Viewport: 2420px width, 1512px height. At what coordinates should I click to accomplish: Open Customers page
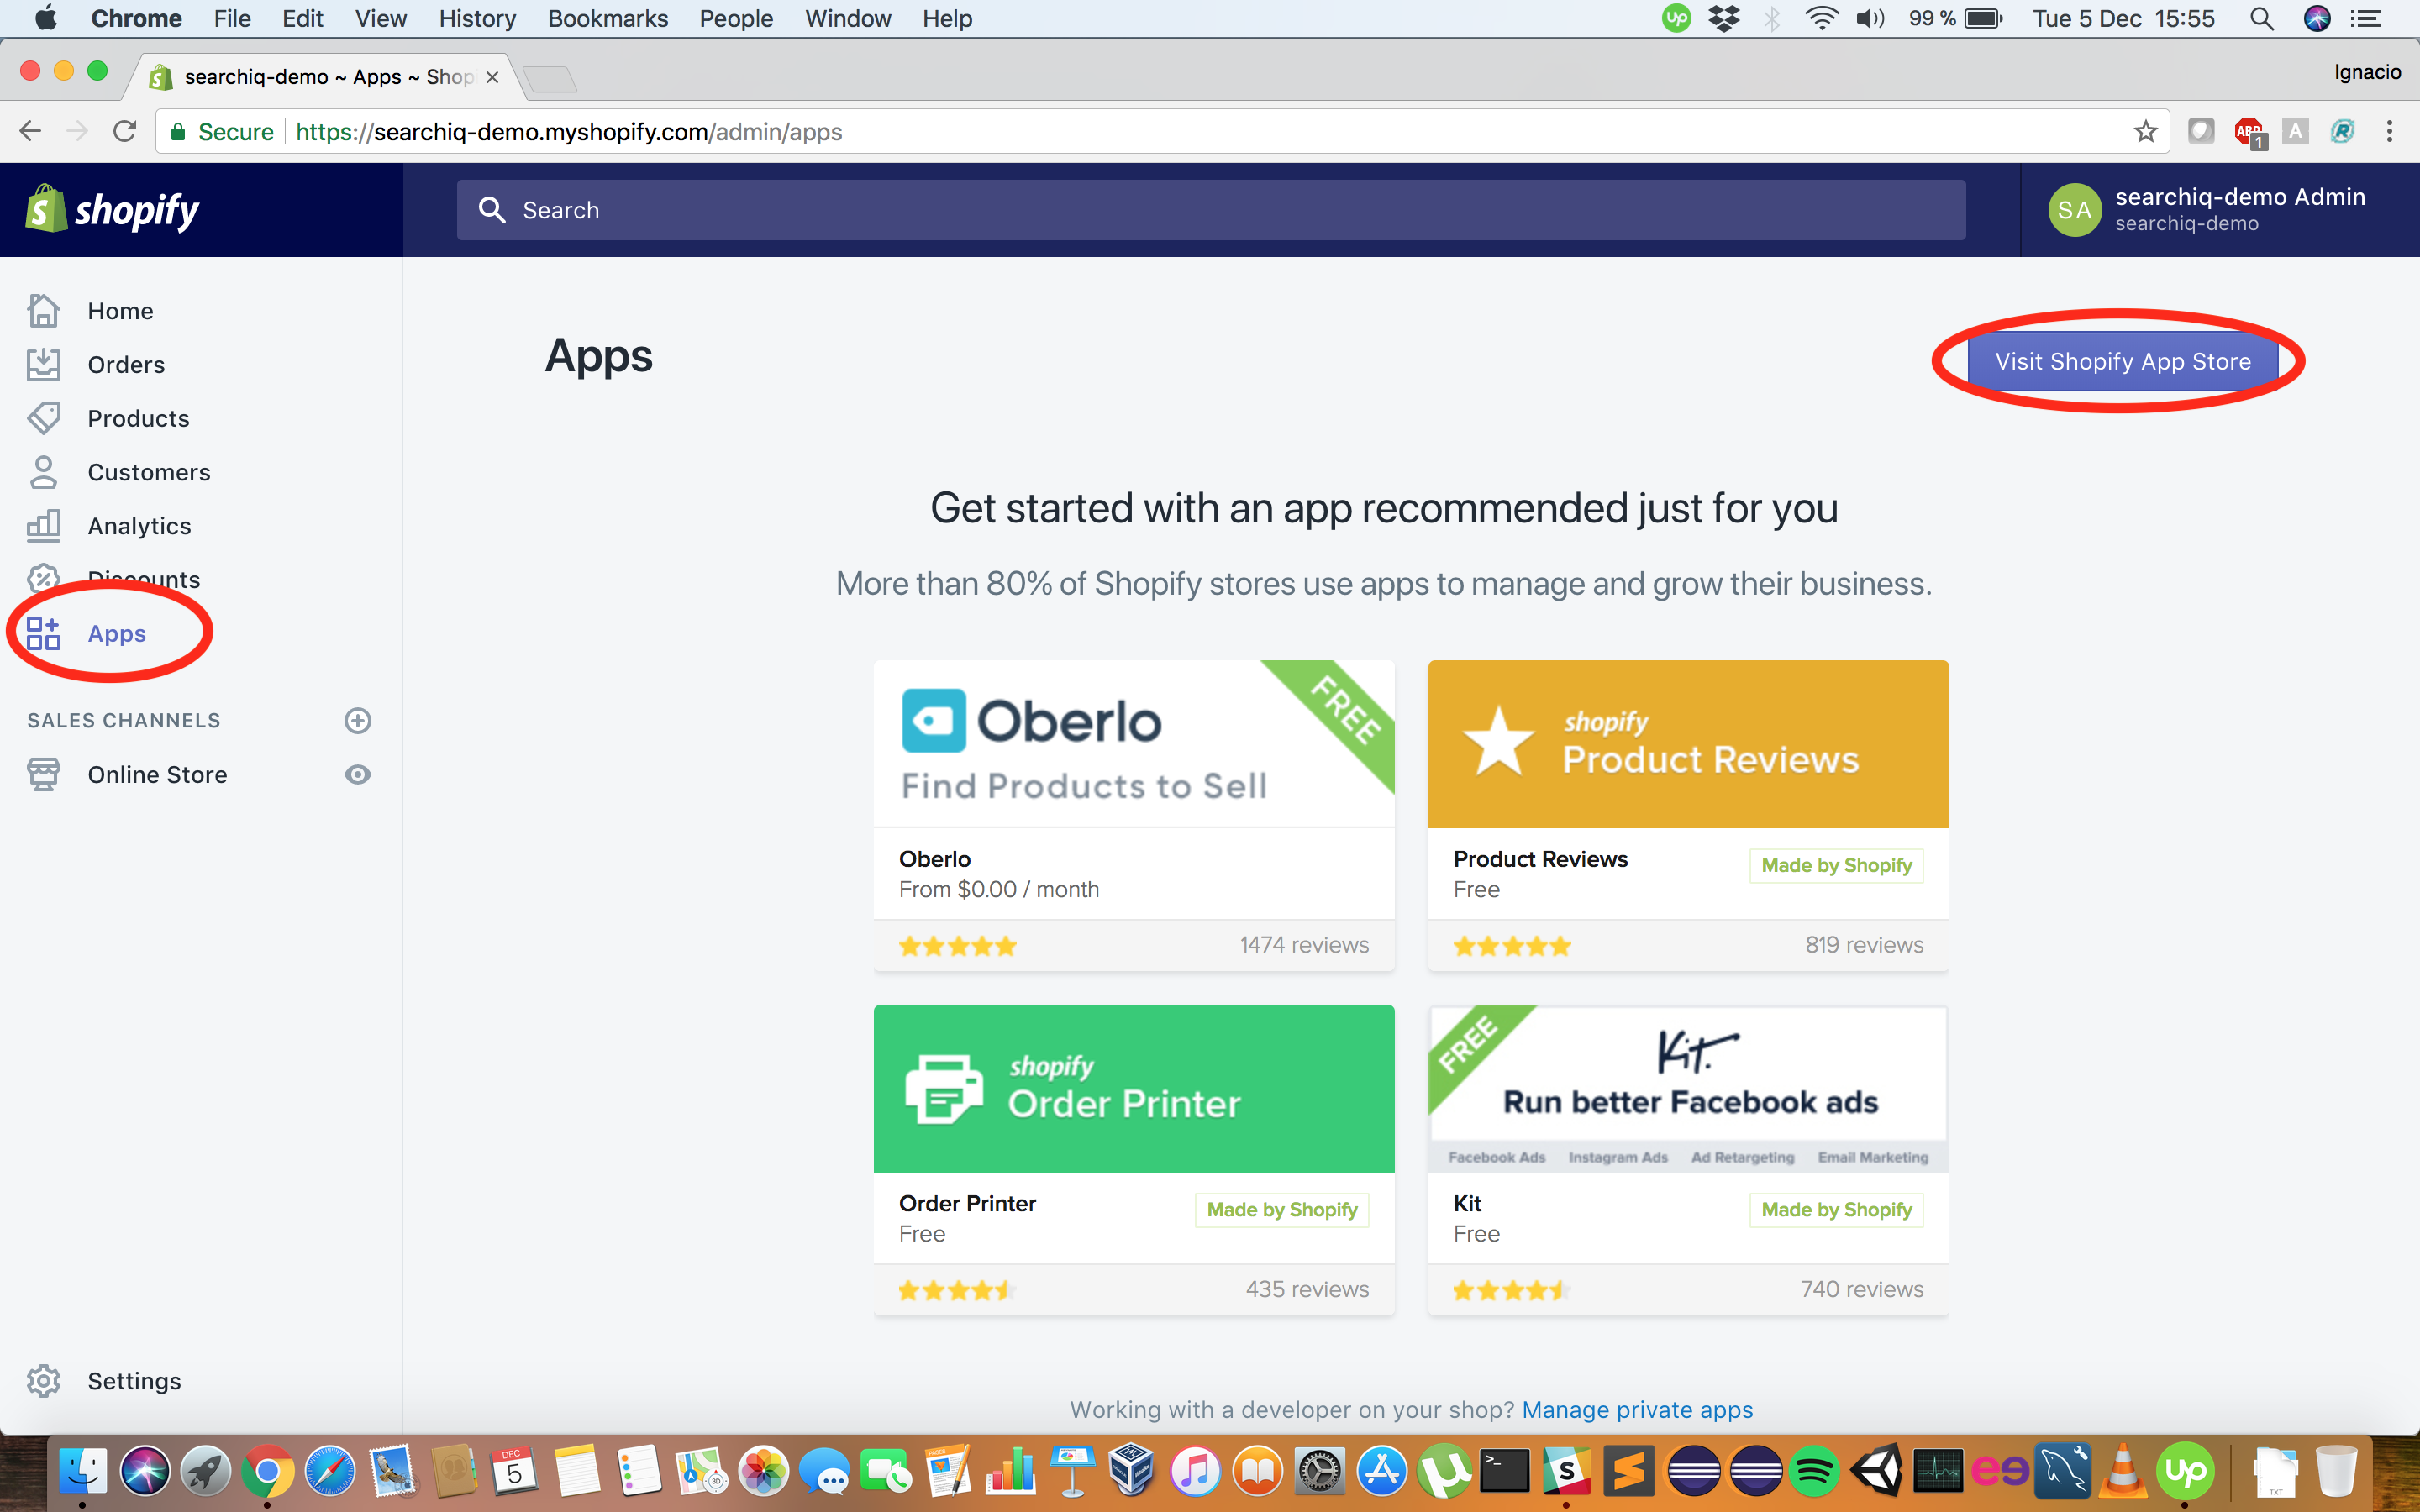point(149,472)
